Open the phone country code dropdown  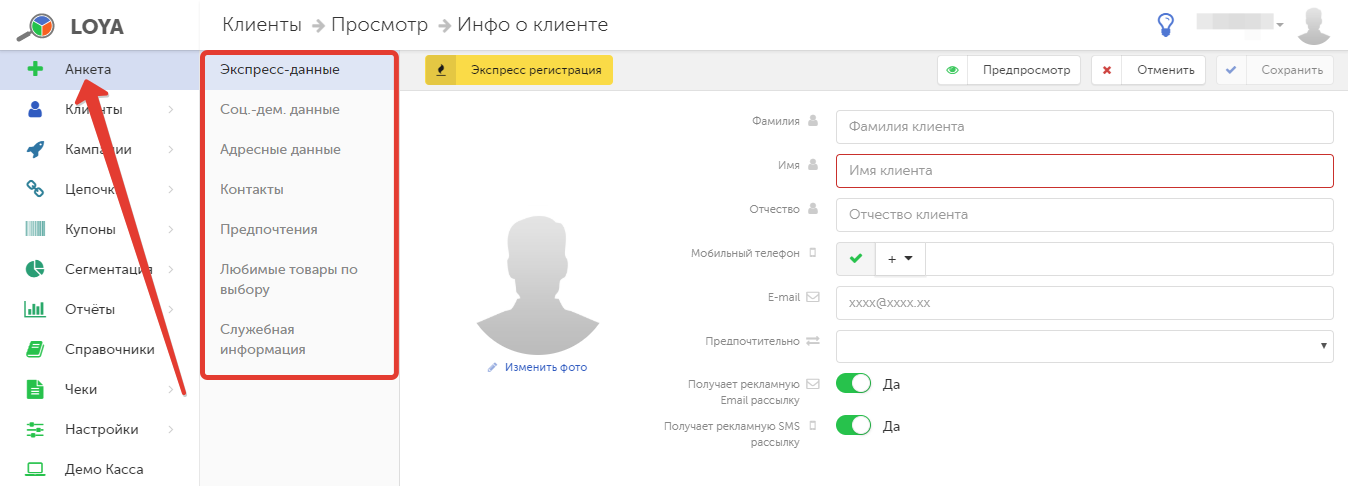(x=900, y=259)
